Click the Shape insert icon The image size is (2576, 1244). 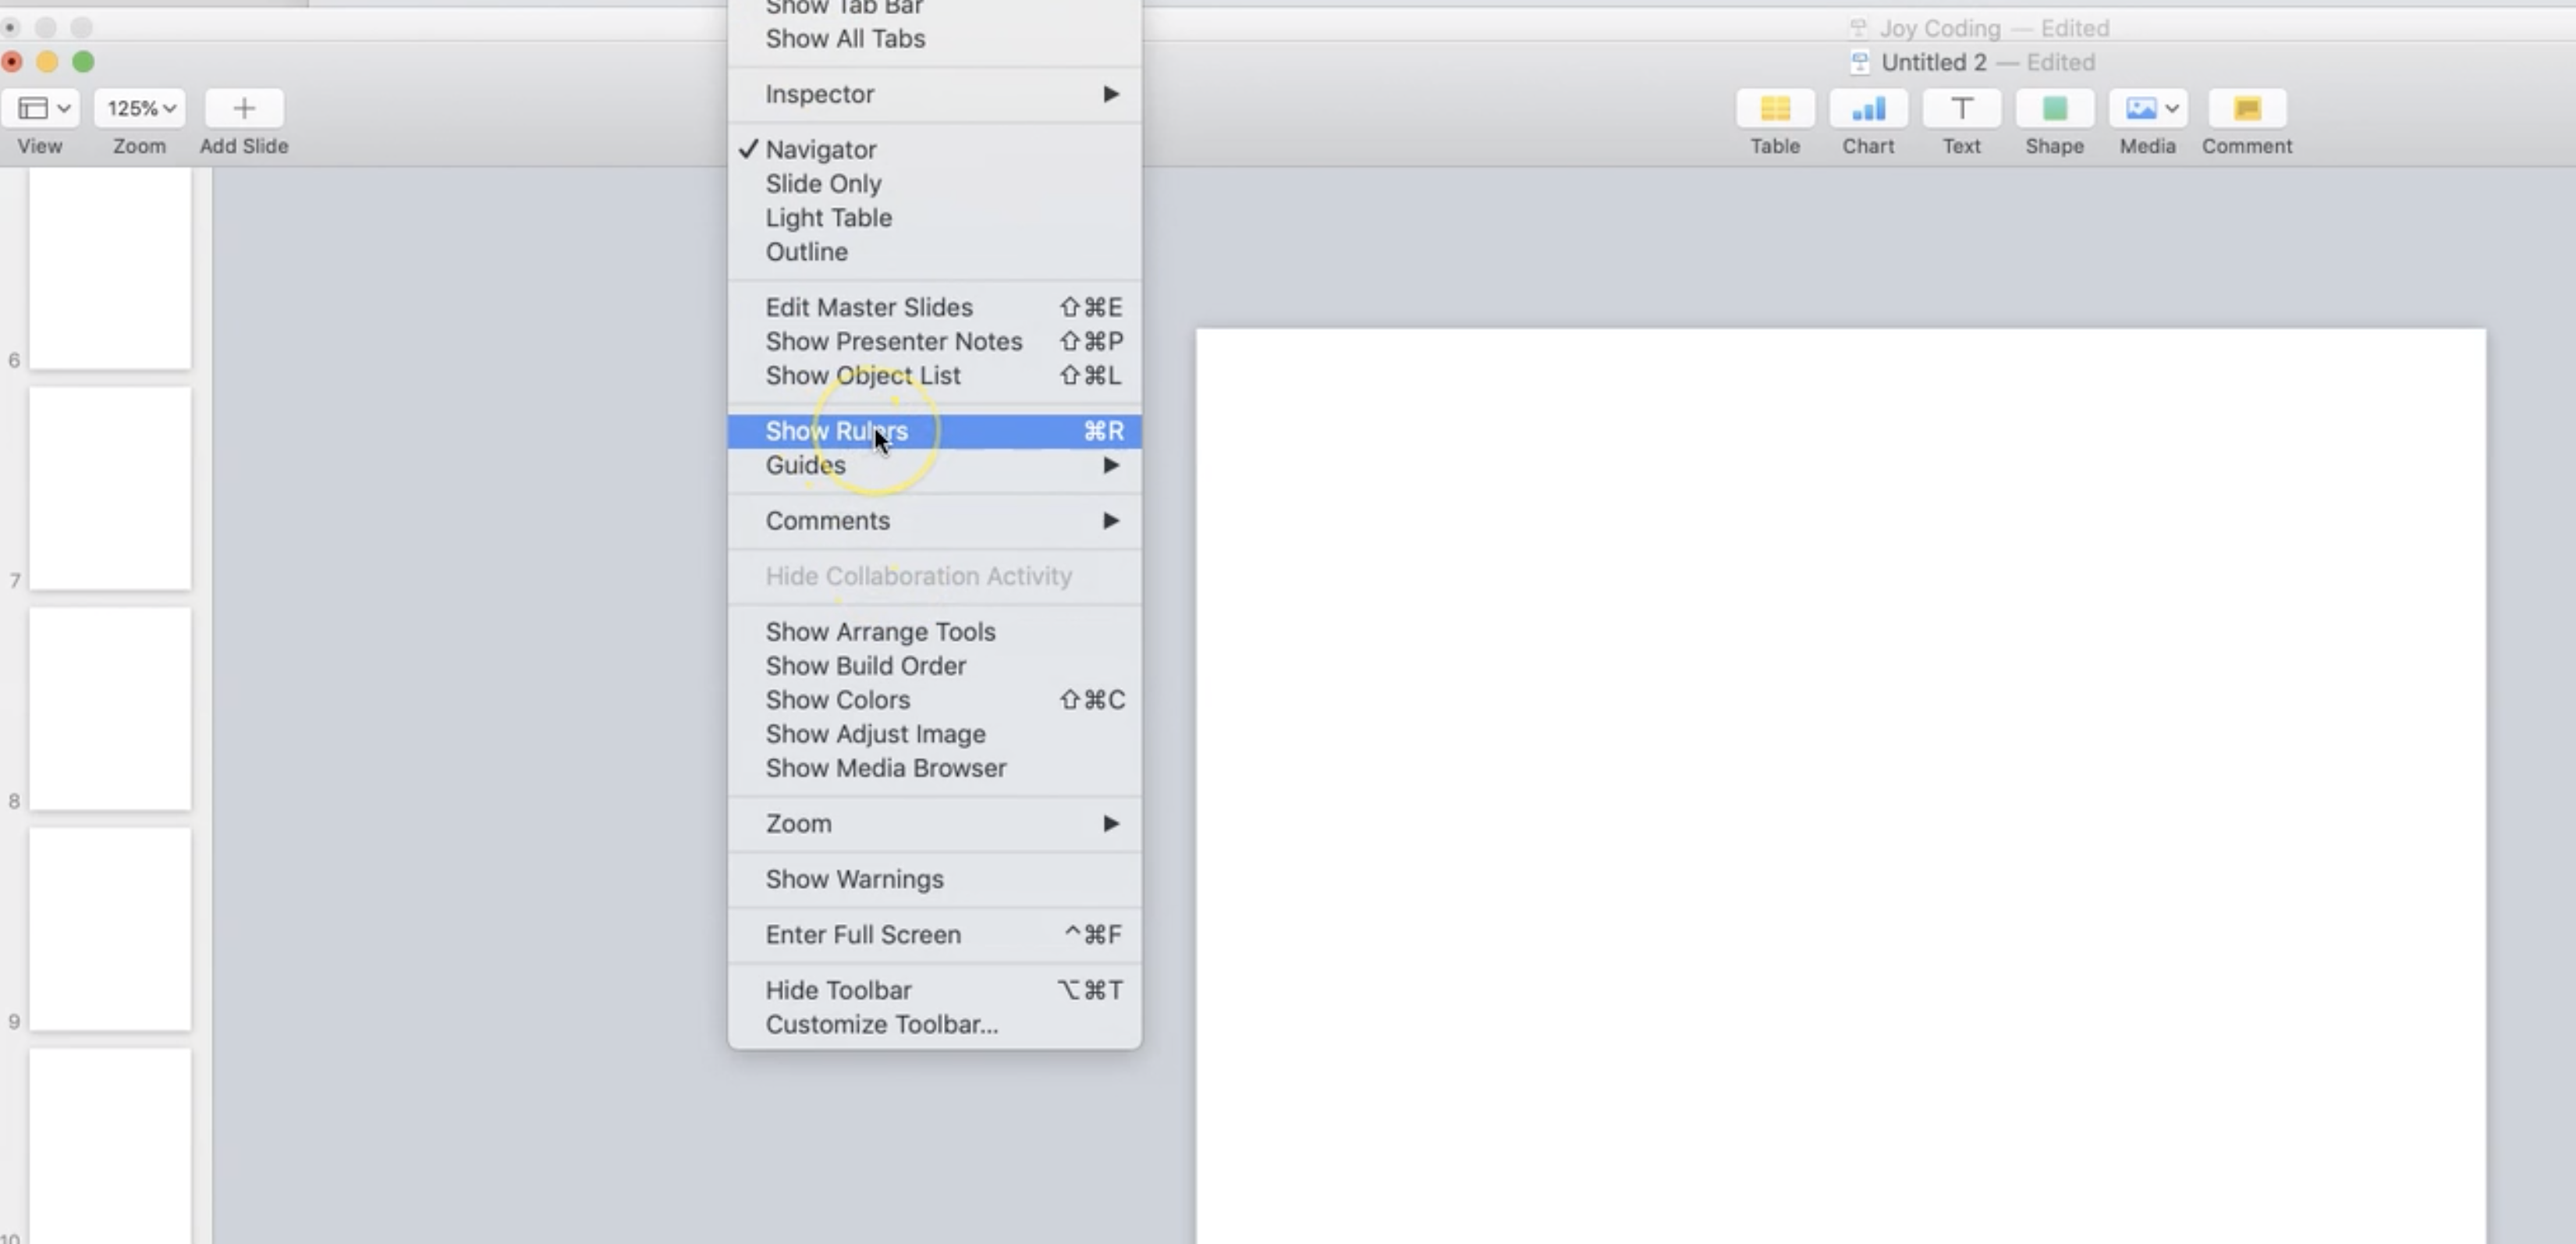(x=2054, y=108)
